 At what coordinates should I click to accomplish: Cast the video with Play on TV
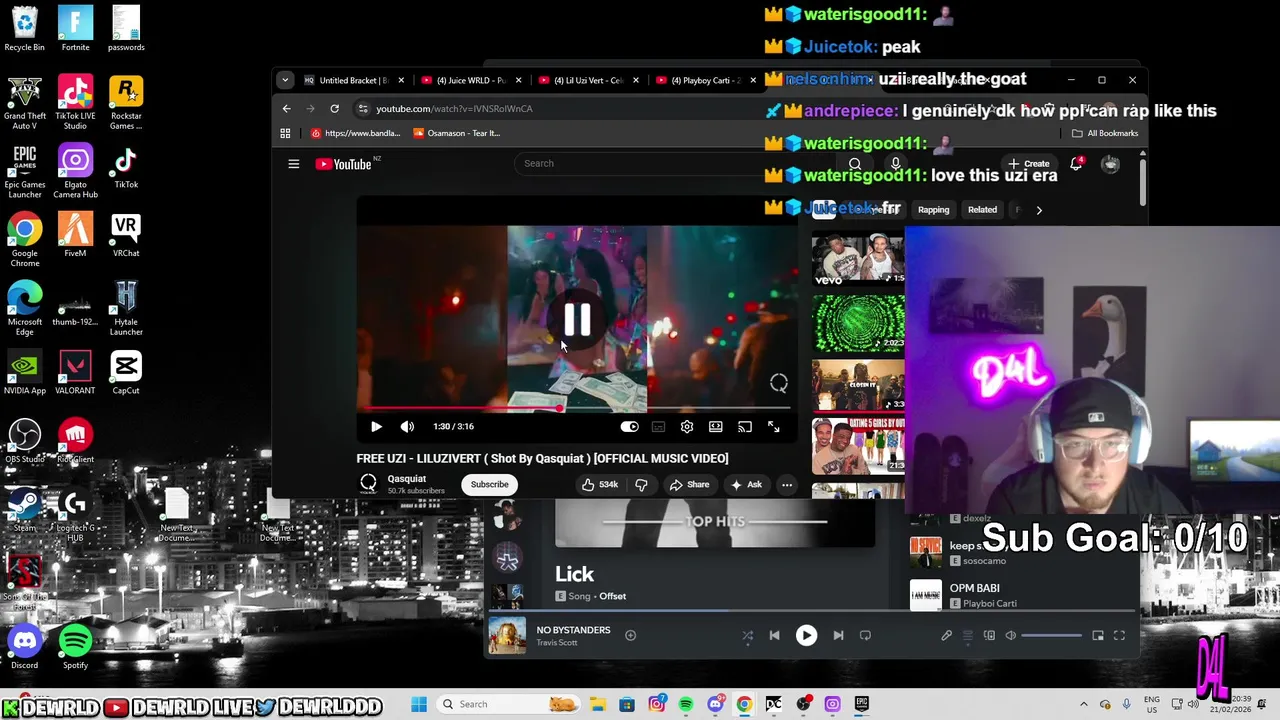pyautogui.click(x=745, y=427)
